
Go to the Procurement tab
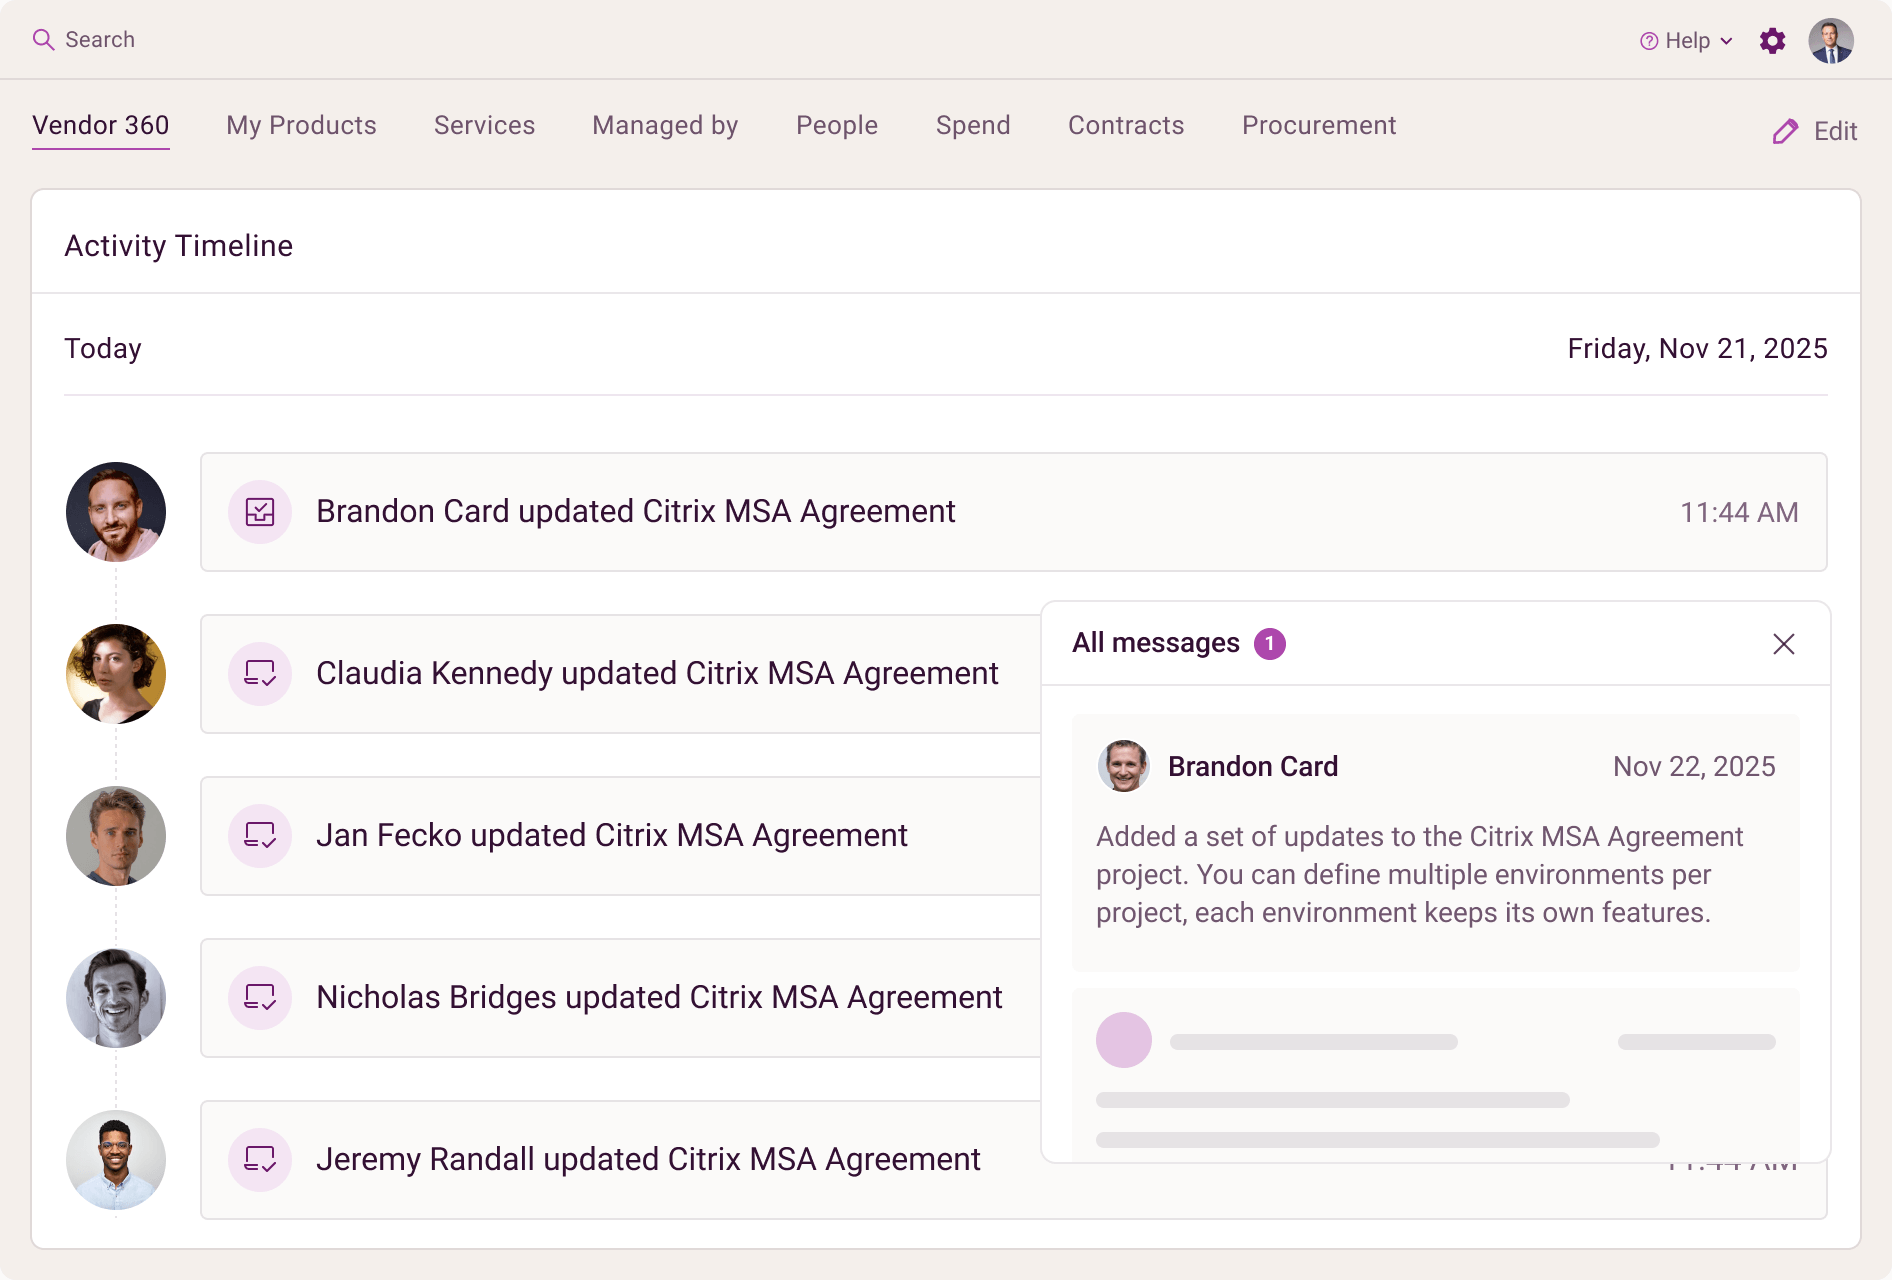(x=1319, y=125)
